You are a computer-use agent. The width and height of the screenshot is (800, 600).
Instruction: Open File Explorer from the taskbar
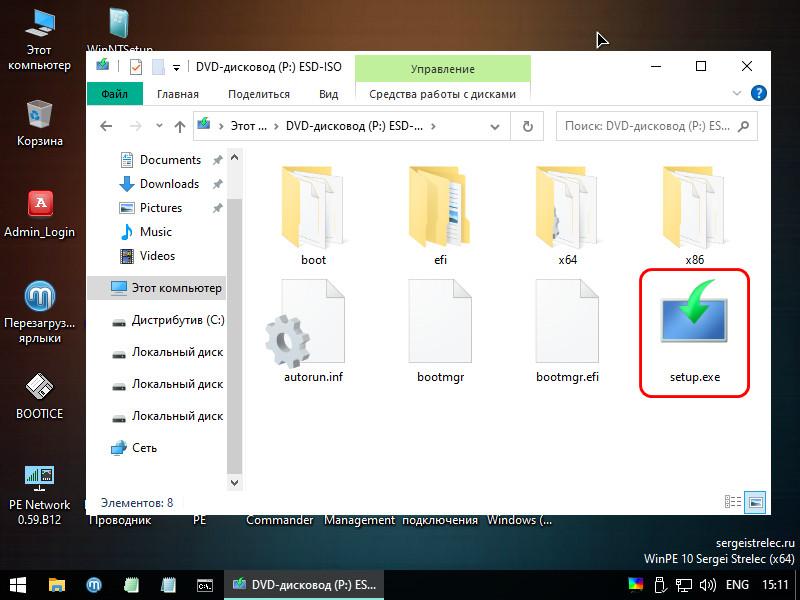pyautogui.click(x=57, y=585)
